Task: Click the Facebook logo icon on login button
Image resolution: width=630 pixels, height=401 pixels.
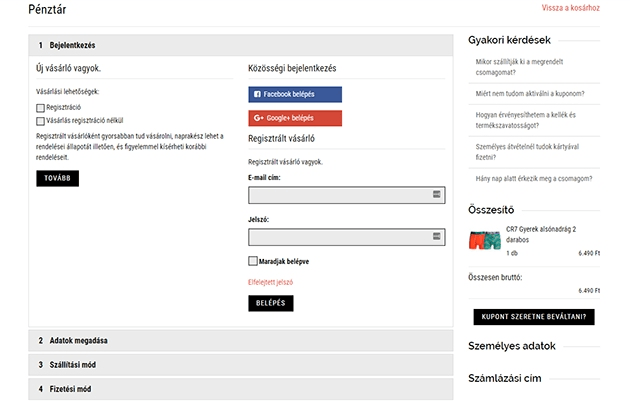Action: point(257,94)
